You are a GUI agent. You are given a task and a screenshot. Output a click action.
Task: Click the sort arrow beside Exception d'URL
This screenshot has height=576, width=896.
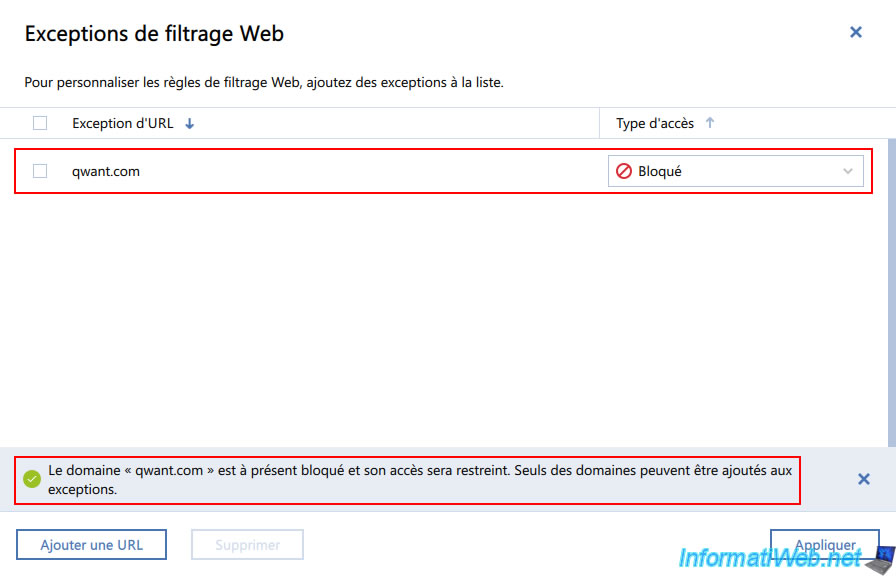tap(190, 124)
